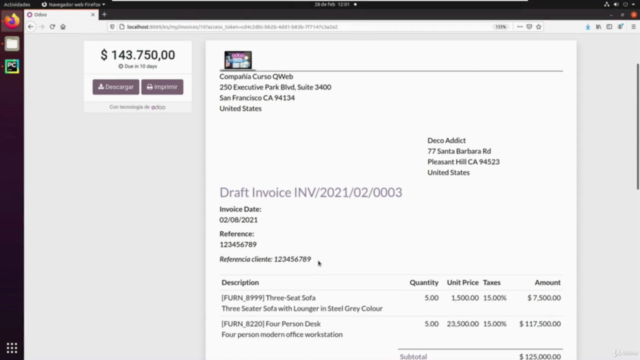Open the Firefox library icon
This screenshot has width=640, height=360.
tap(598, 27)
